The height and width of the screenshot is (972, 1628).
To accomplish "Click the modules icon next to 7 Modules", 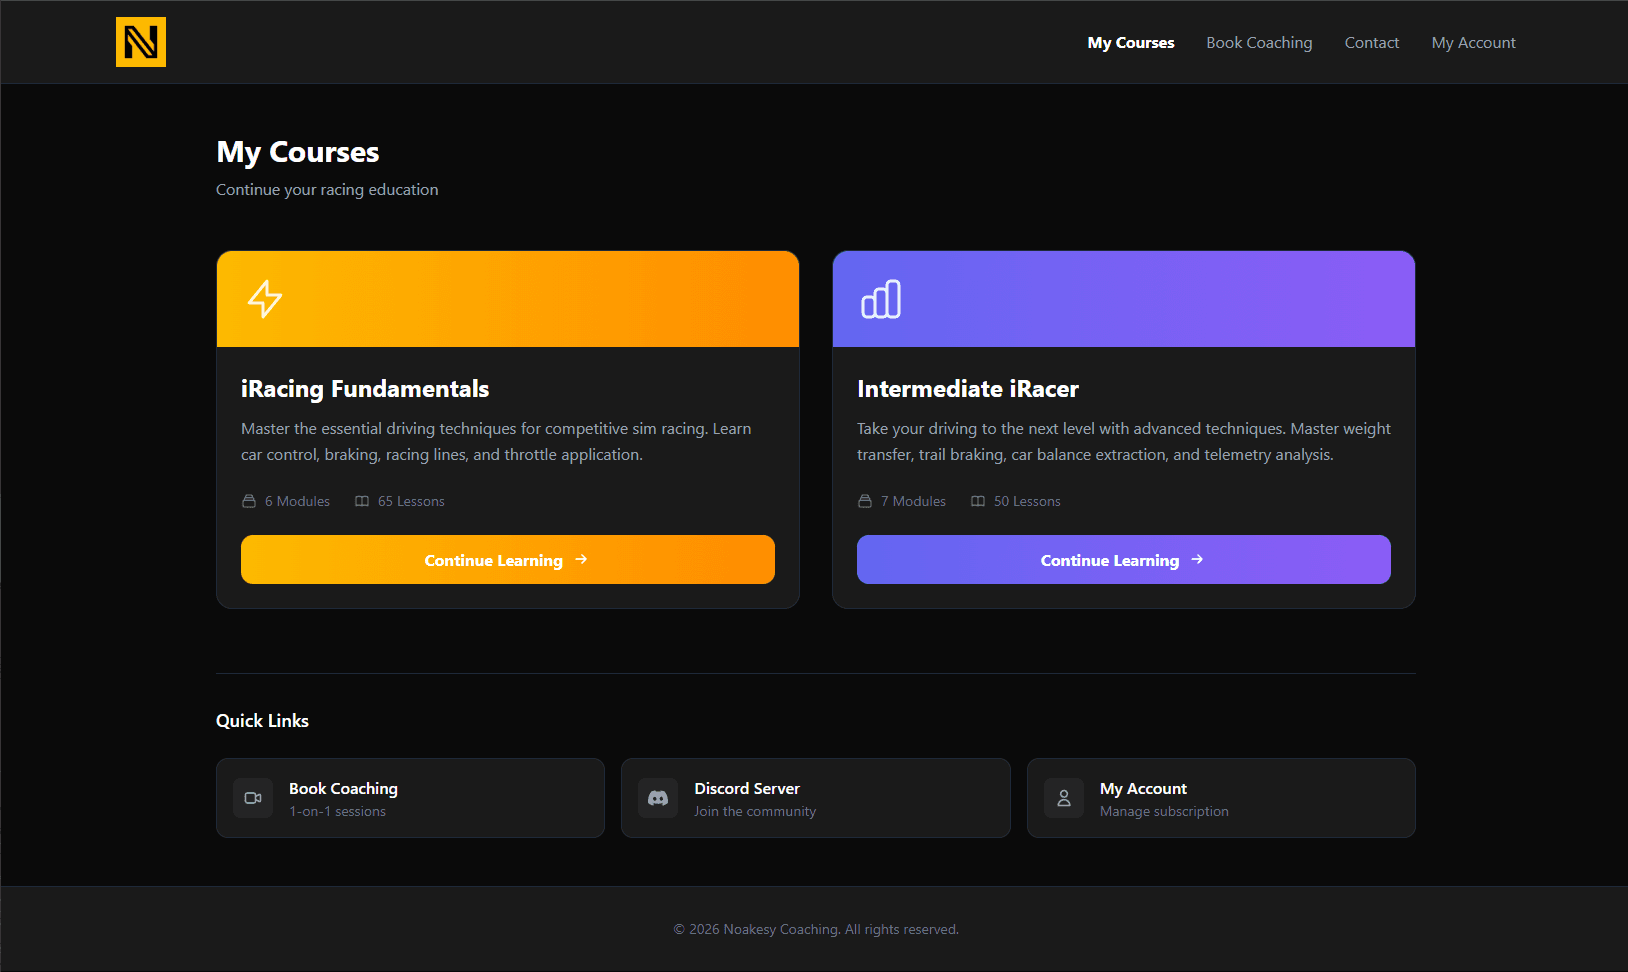I will point(865,501).
